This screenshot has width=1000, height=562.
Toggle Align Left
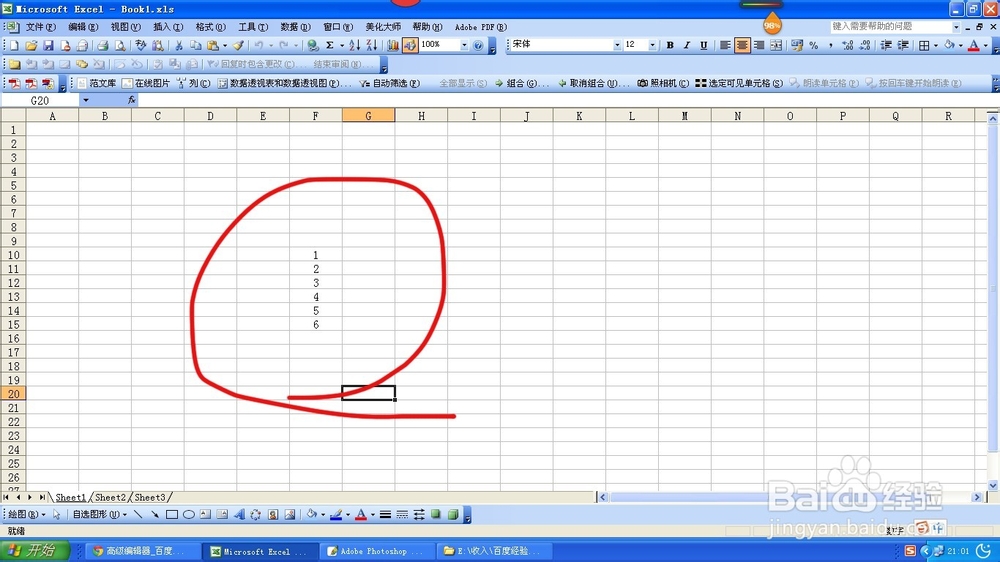pyautogui.click(x=725, y=45)
